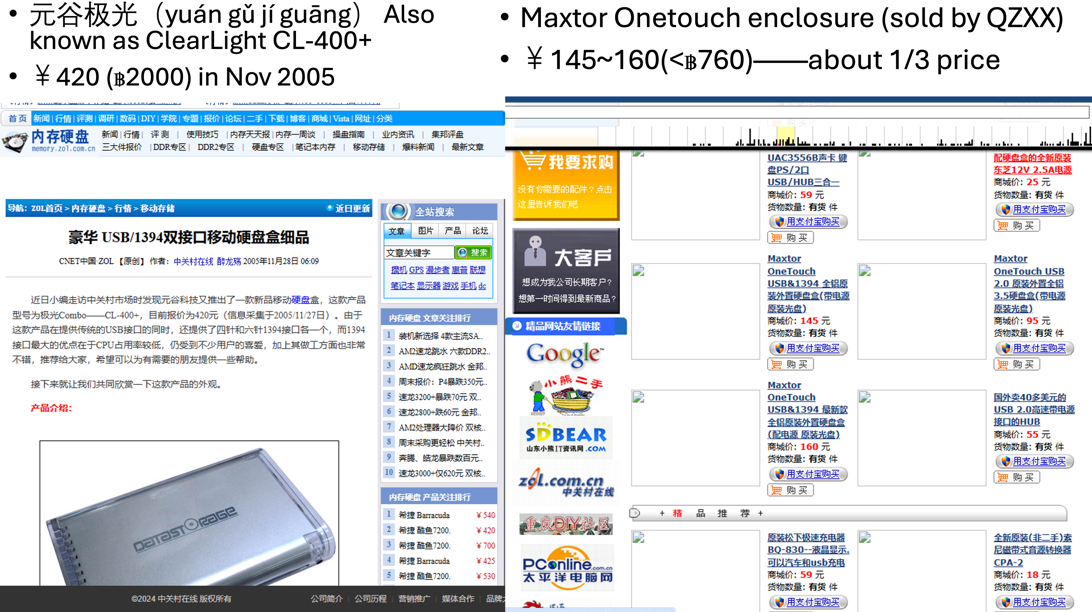Open the zol.com.cn 中关村在线 sidebar logo

565,483
